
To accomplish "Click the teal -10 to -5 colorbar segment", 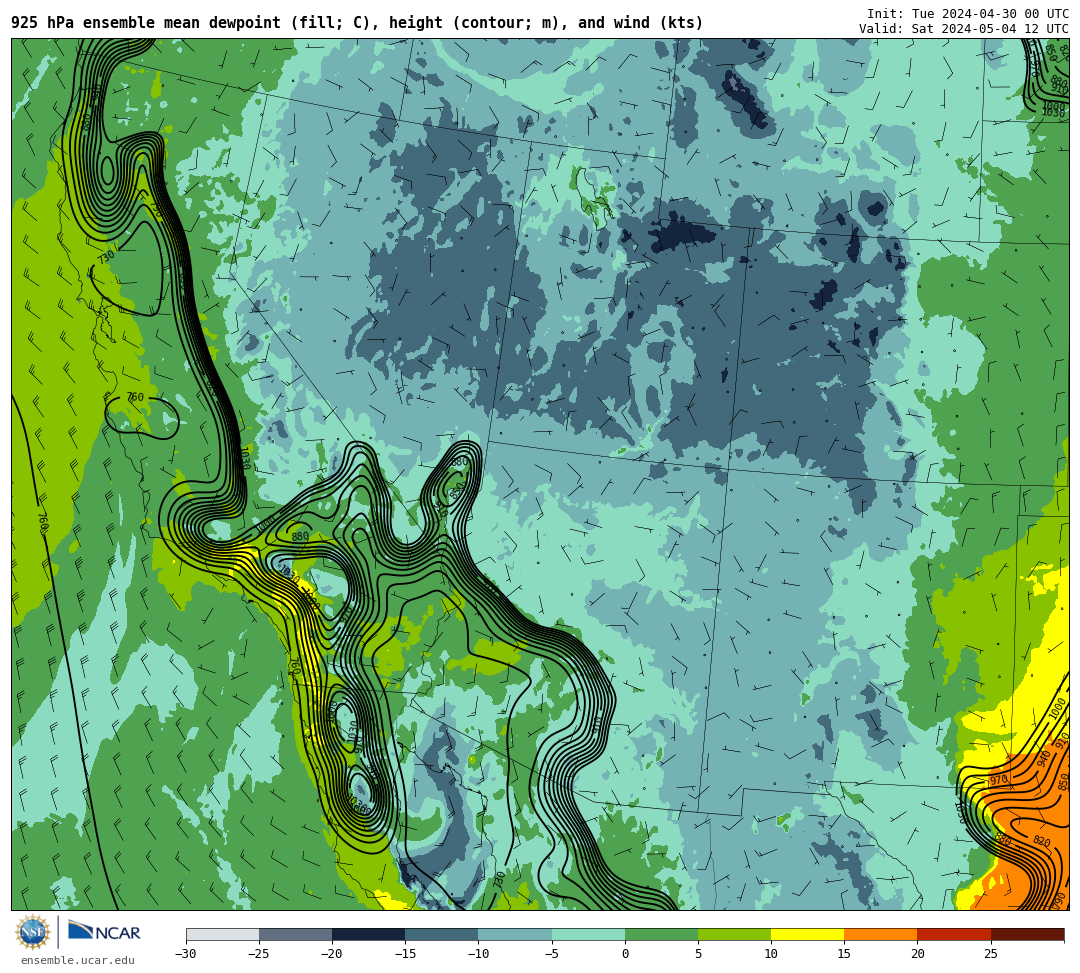I will [515, 934].
